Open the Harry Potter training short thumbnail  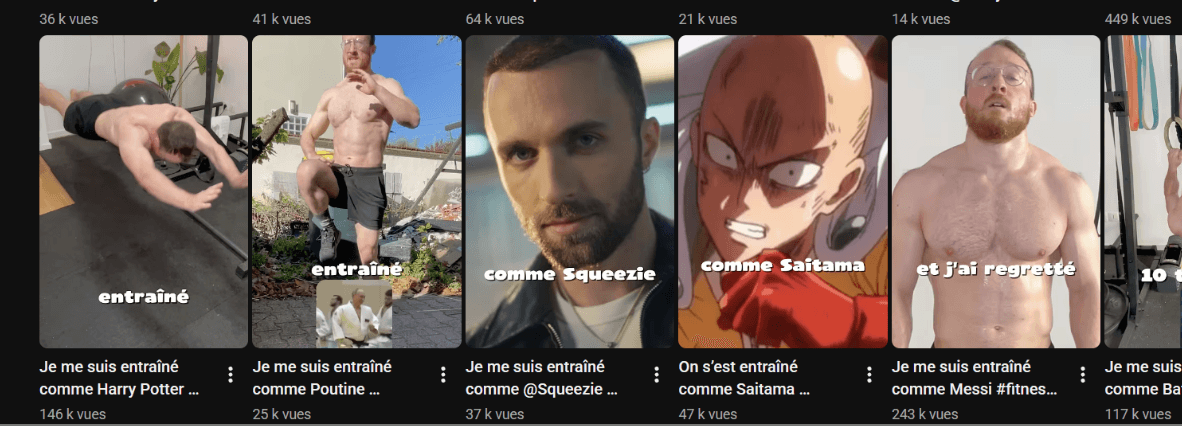pos(143,192)
